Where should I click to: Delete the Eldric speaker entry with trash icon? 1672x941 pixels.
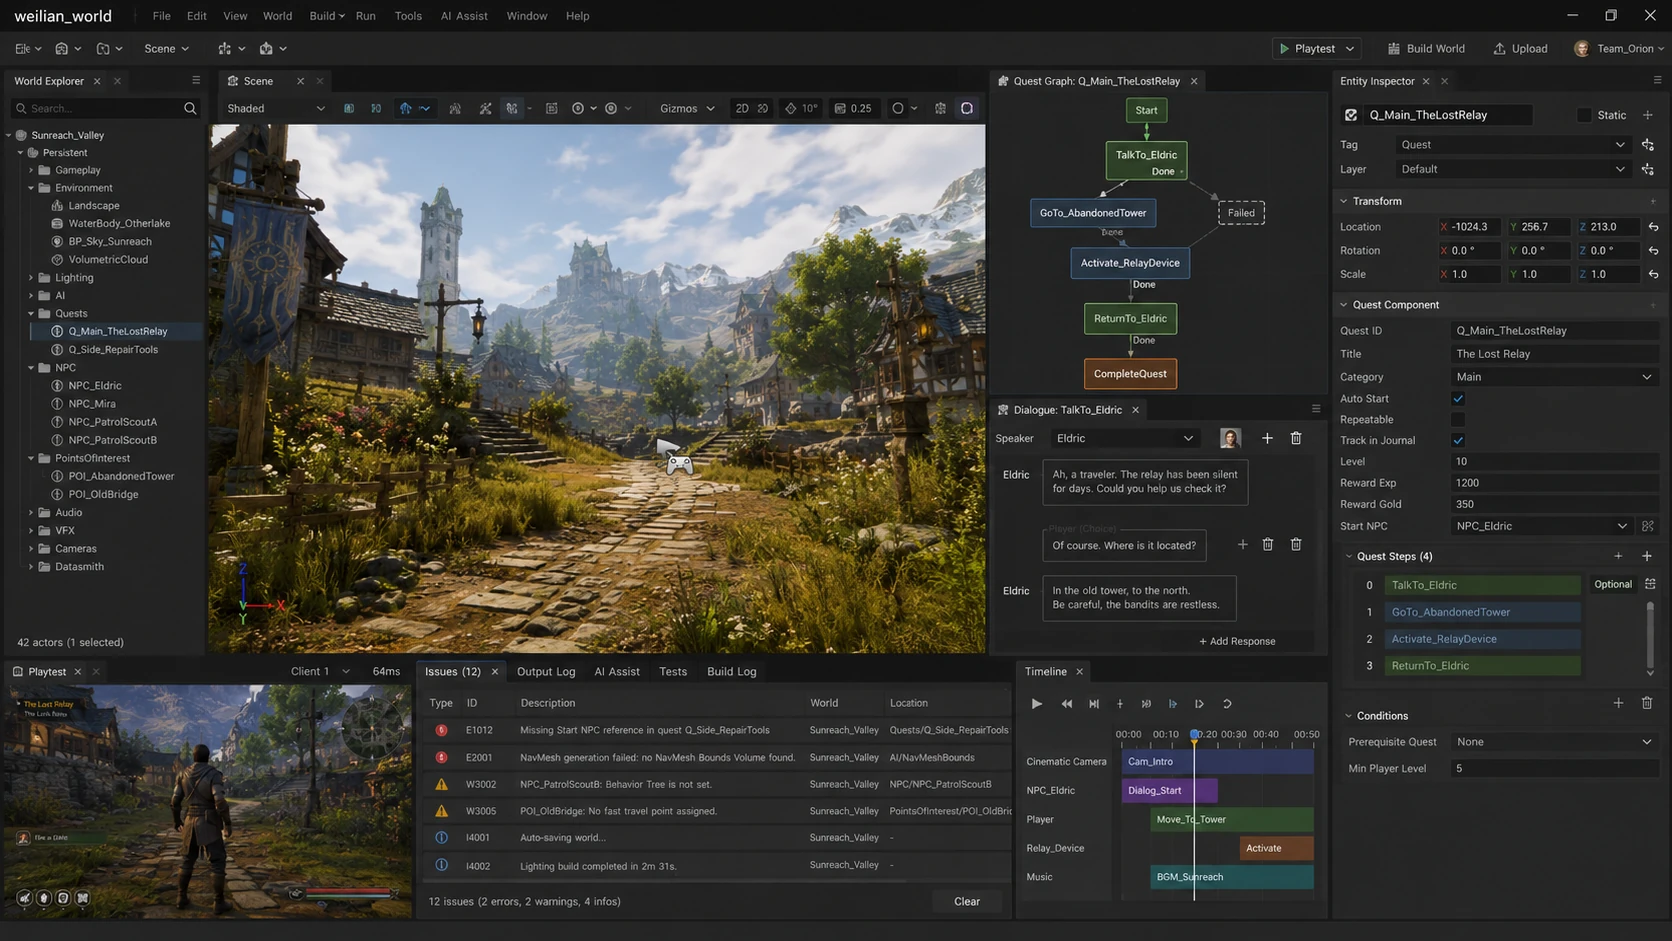(1296, 438)
